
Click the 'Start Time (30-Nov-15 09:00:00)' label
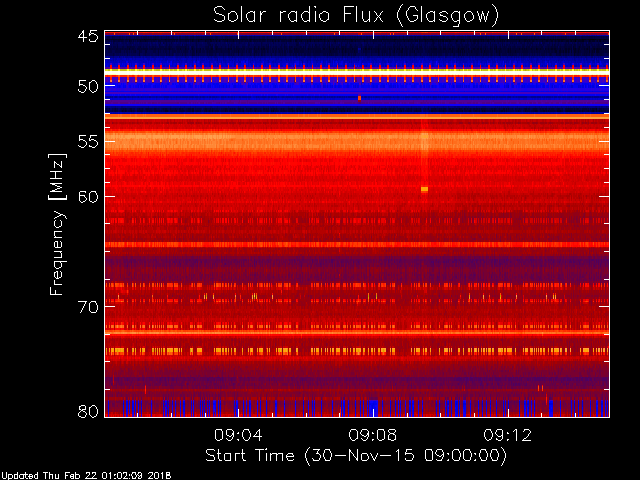(356, 456)
